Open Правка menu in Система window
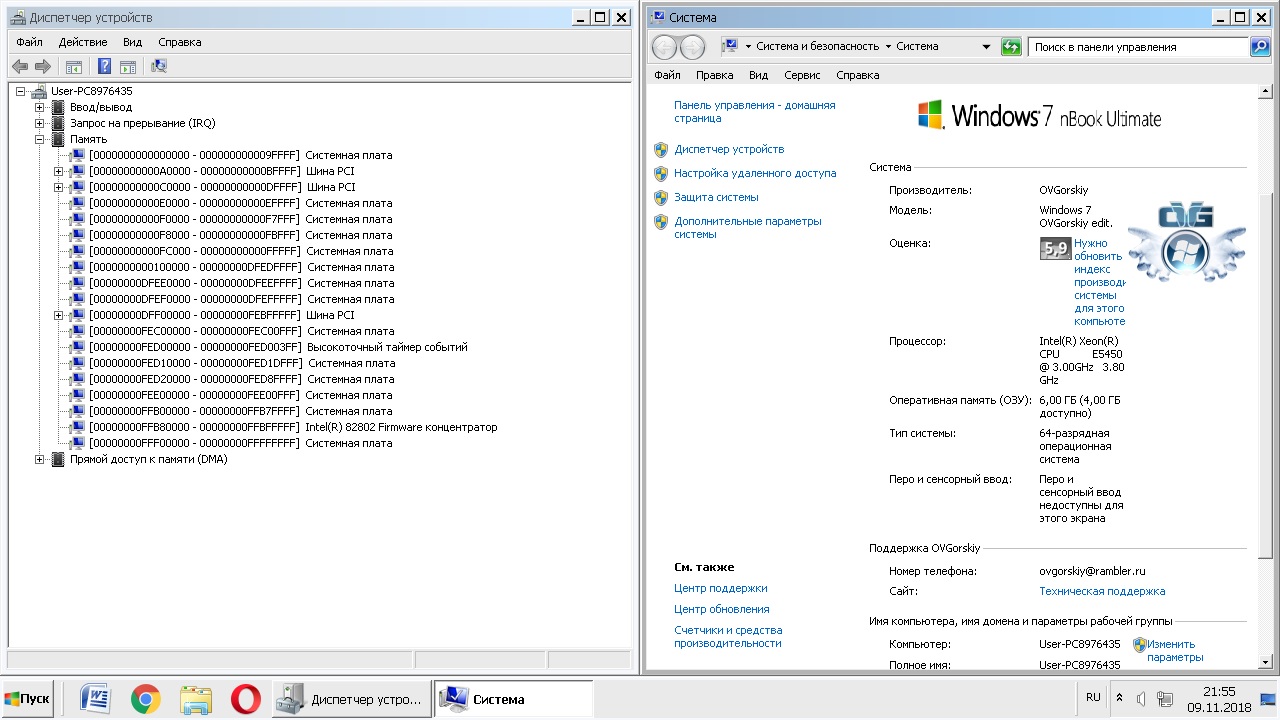Image resolution: width=1280 pixels, height=720 pixels. point(715,75)
